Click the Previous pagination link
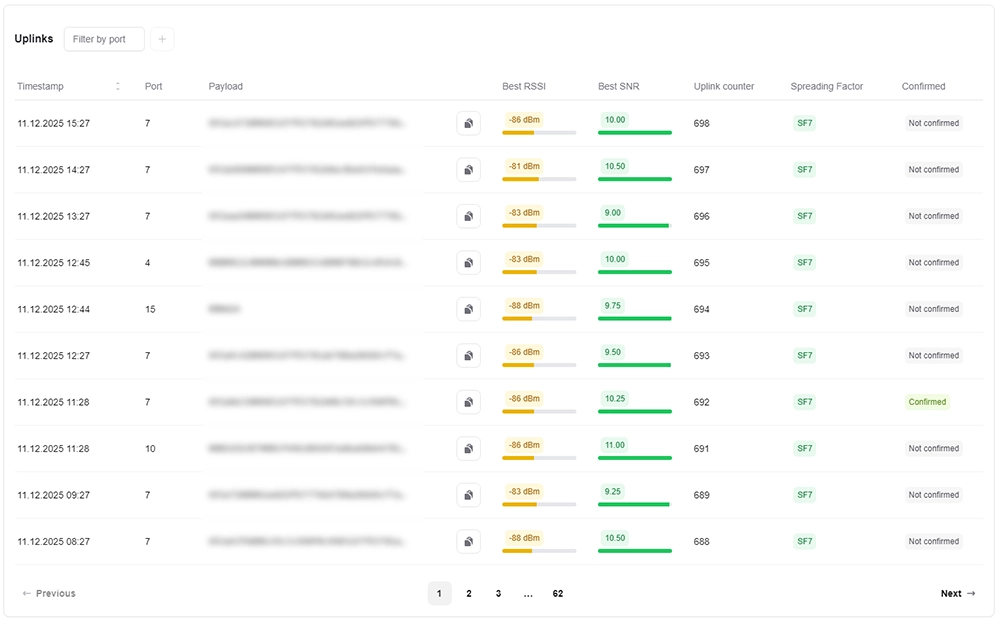Screen dimensions: 1000x625 [49, 594]
